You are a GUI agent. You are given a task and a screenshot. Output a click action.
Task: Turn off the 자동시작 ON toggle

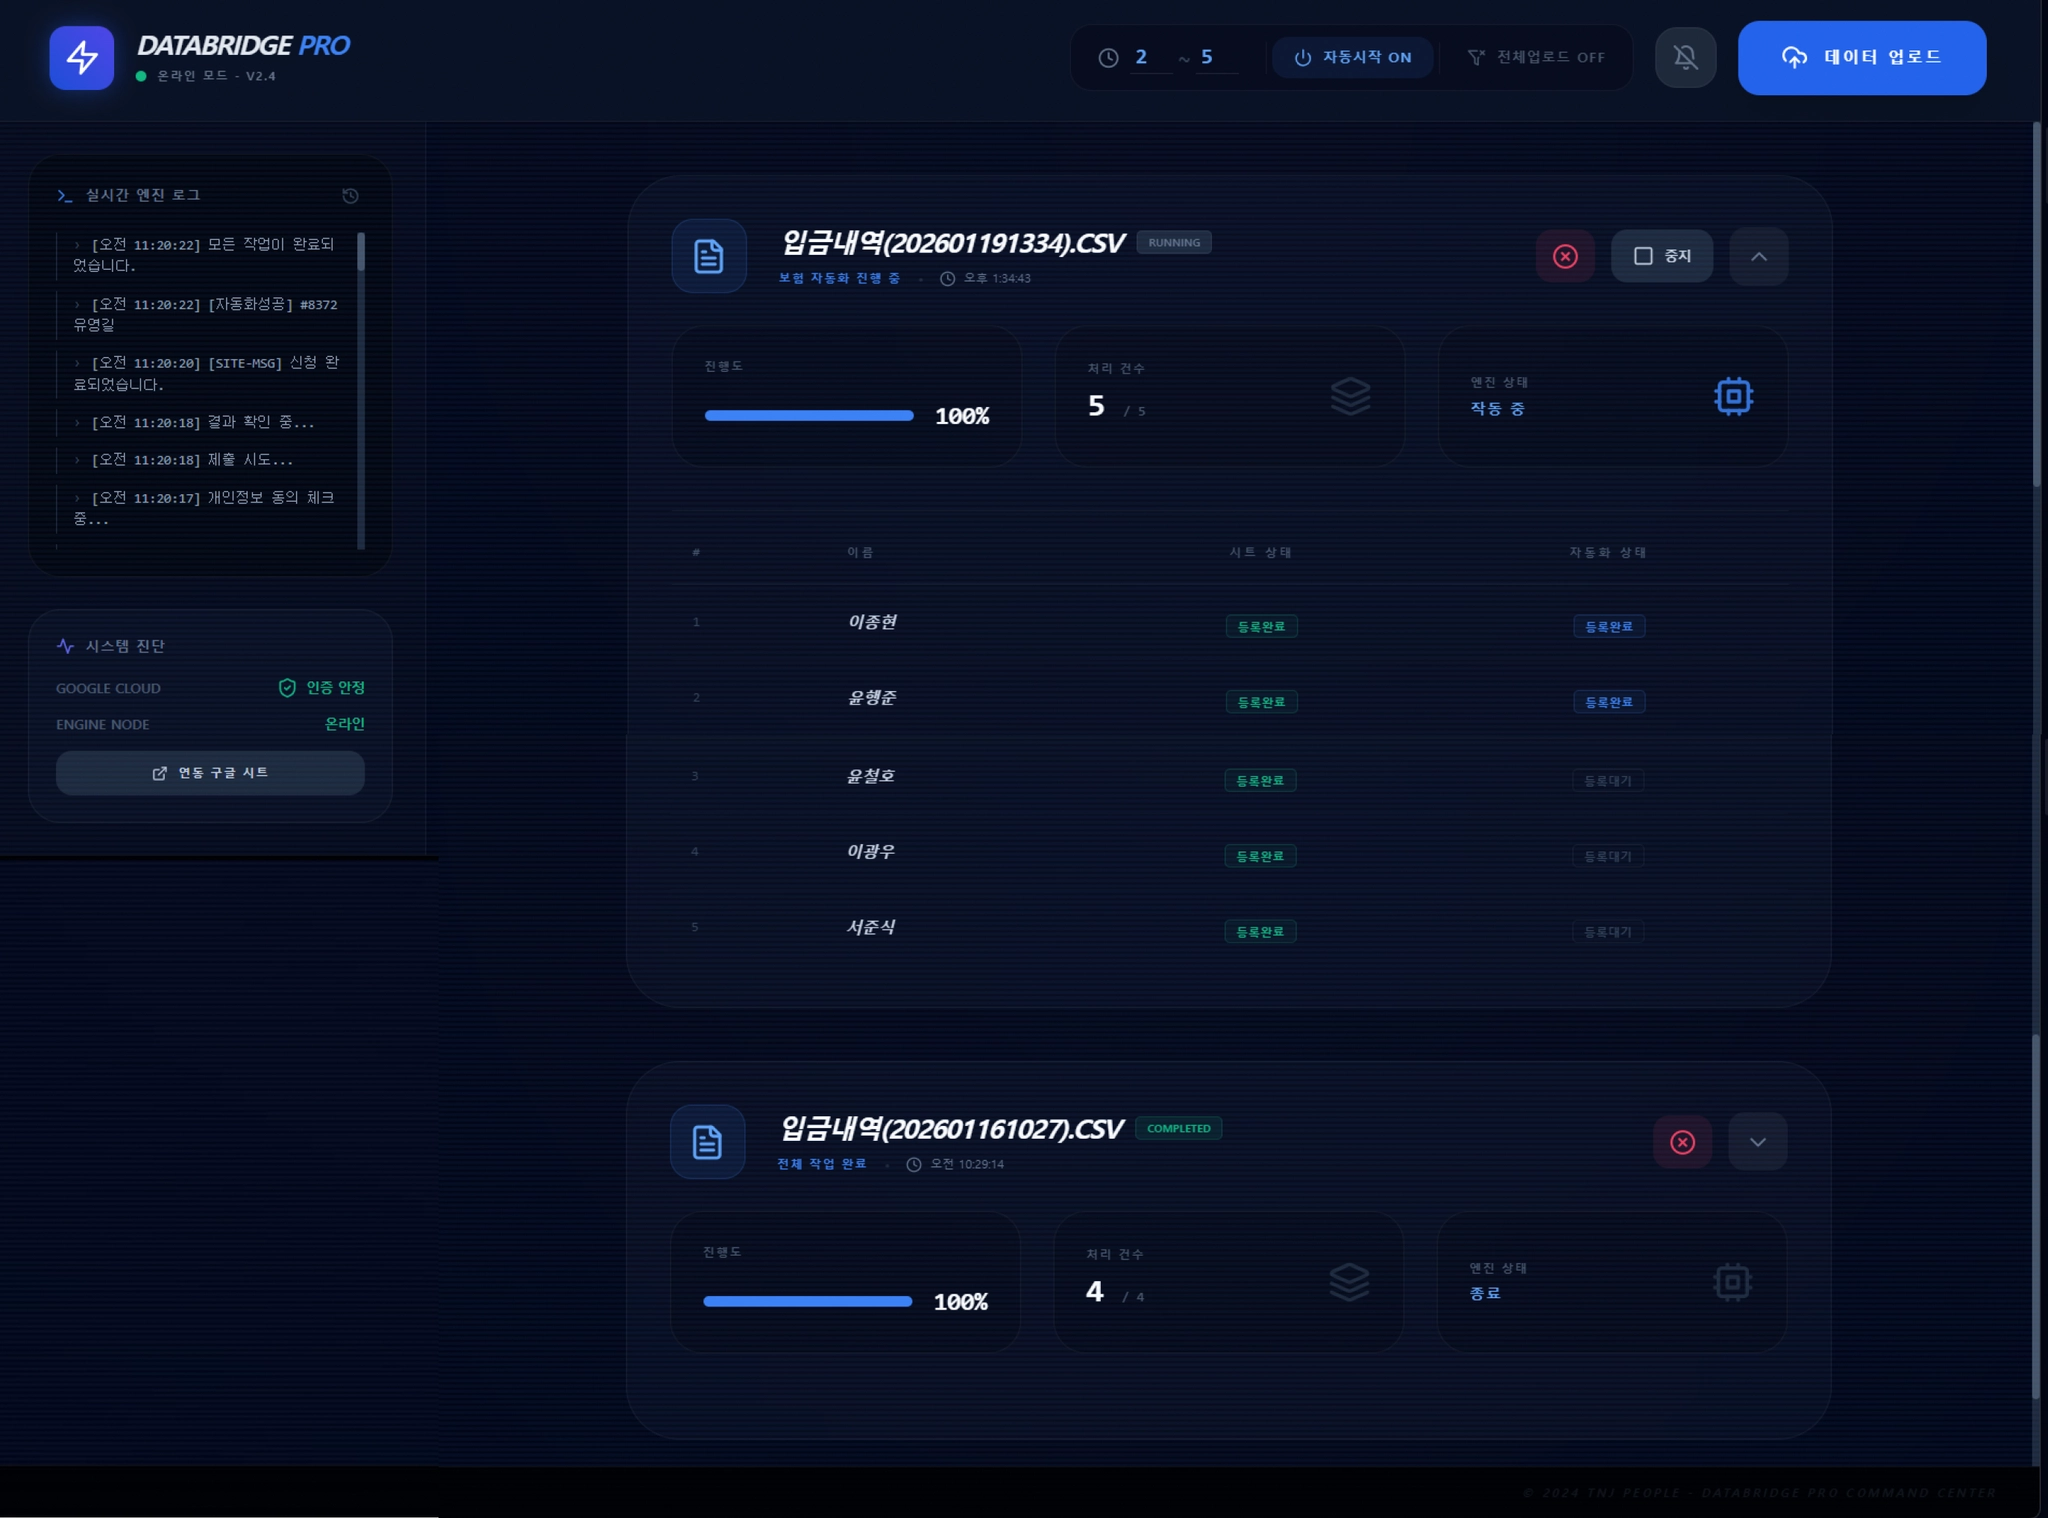pos(1353,58)
